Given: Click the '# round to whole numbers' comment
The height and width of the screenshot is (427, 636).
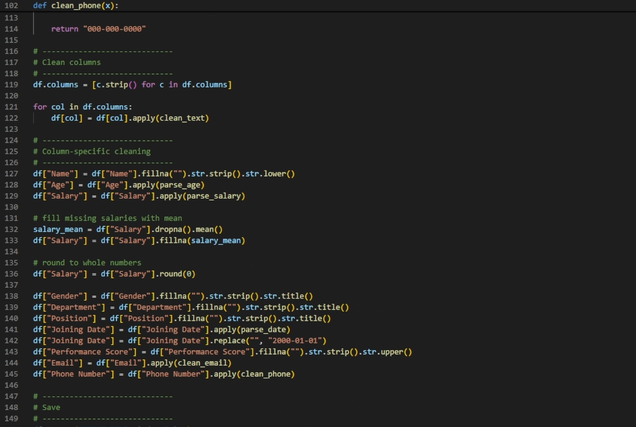Looking at the screenshot, I should pos(86,262).
